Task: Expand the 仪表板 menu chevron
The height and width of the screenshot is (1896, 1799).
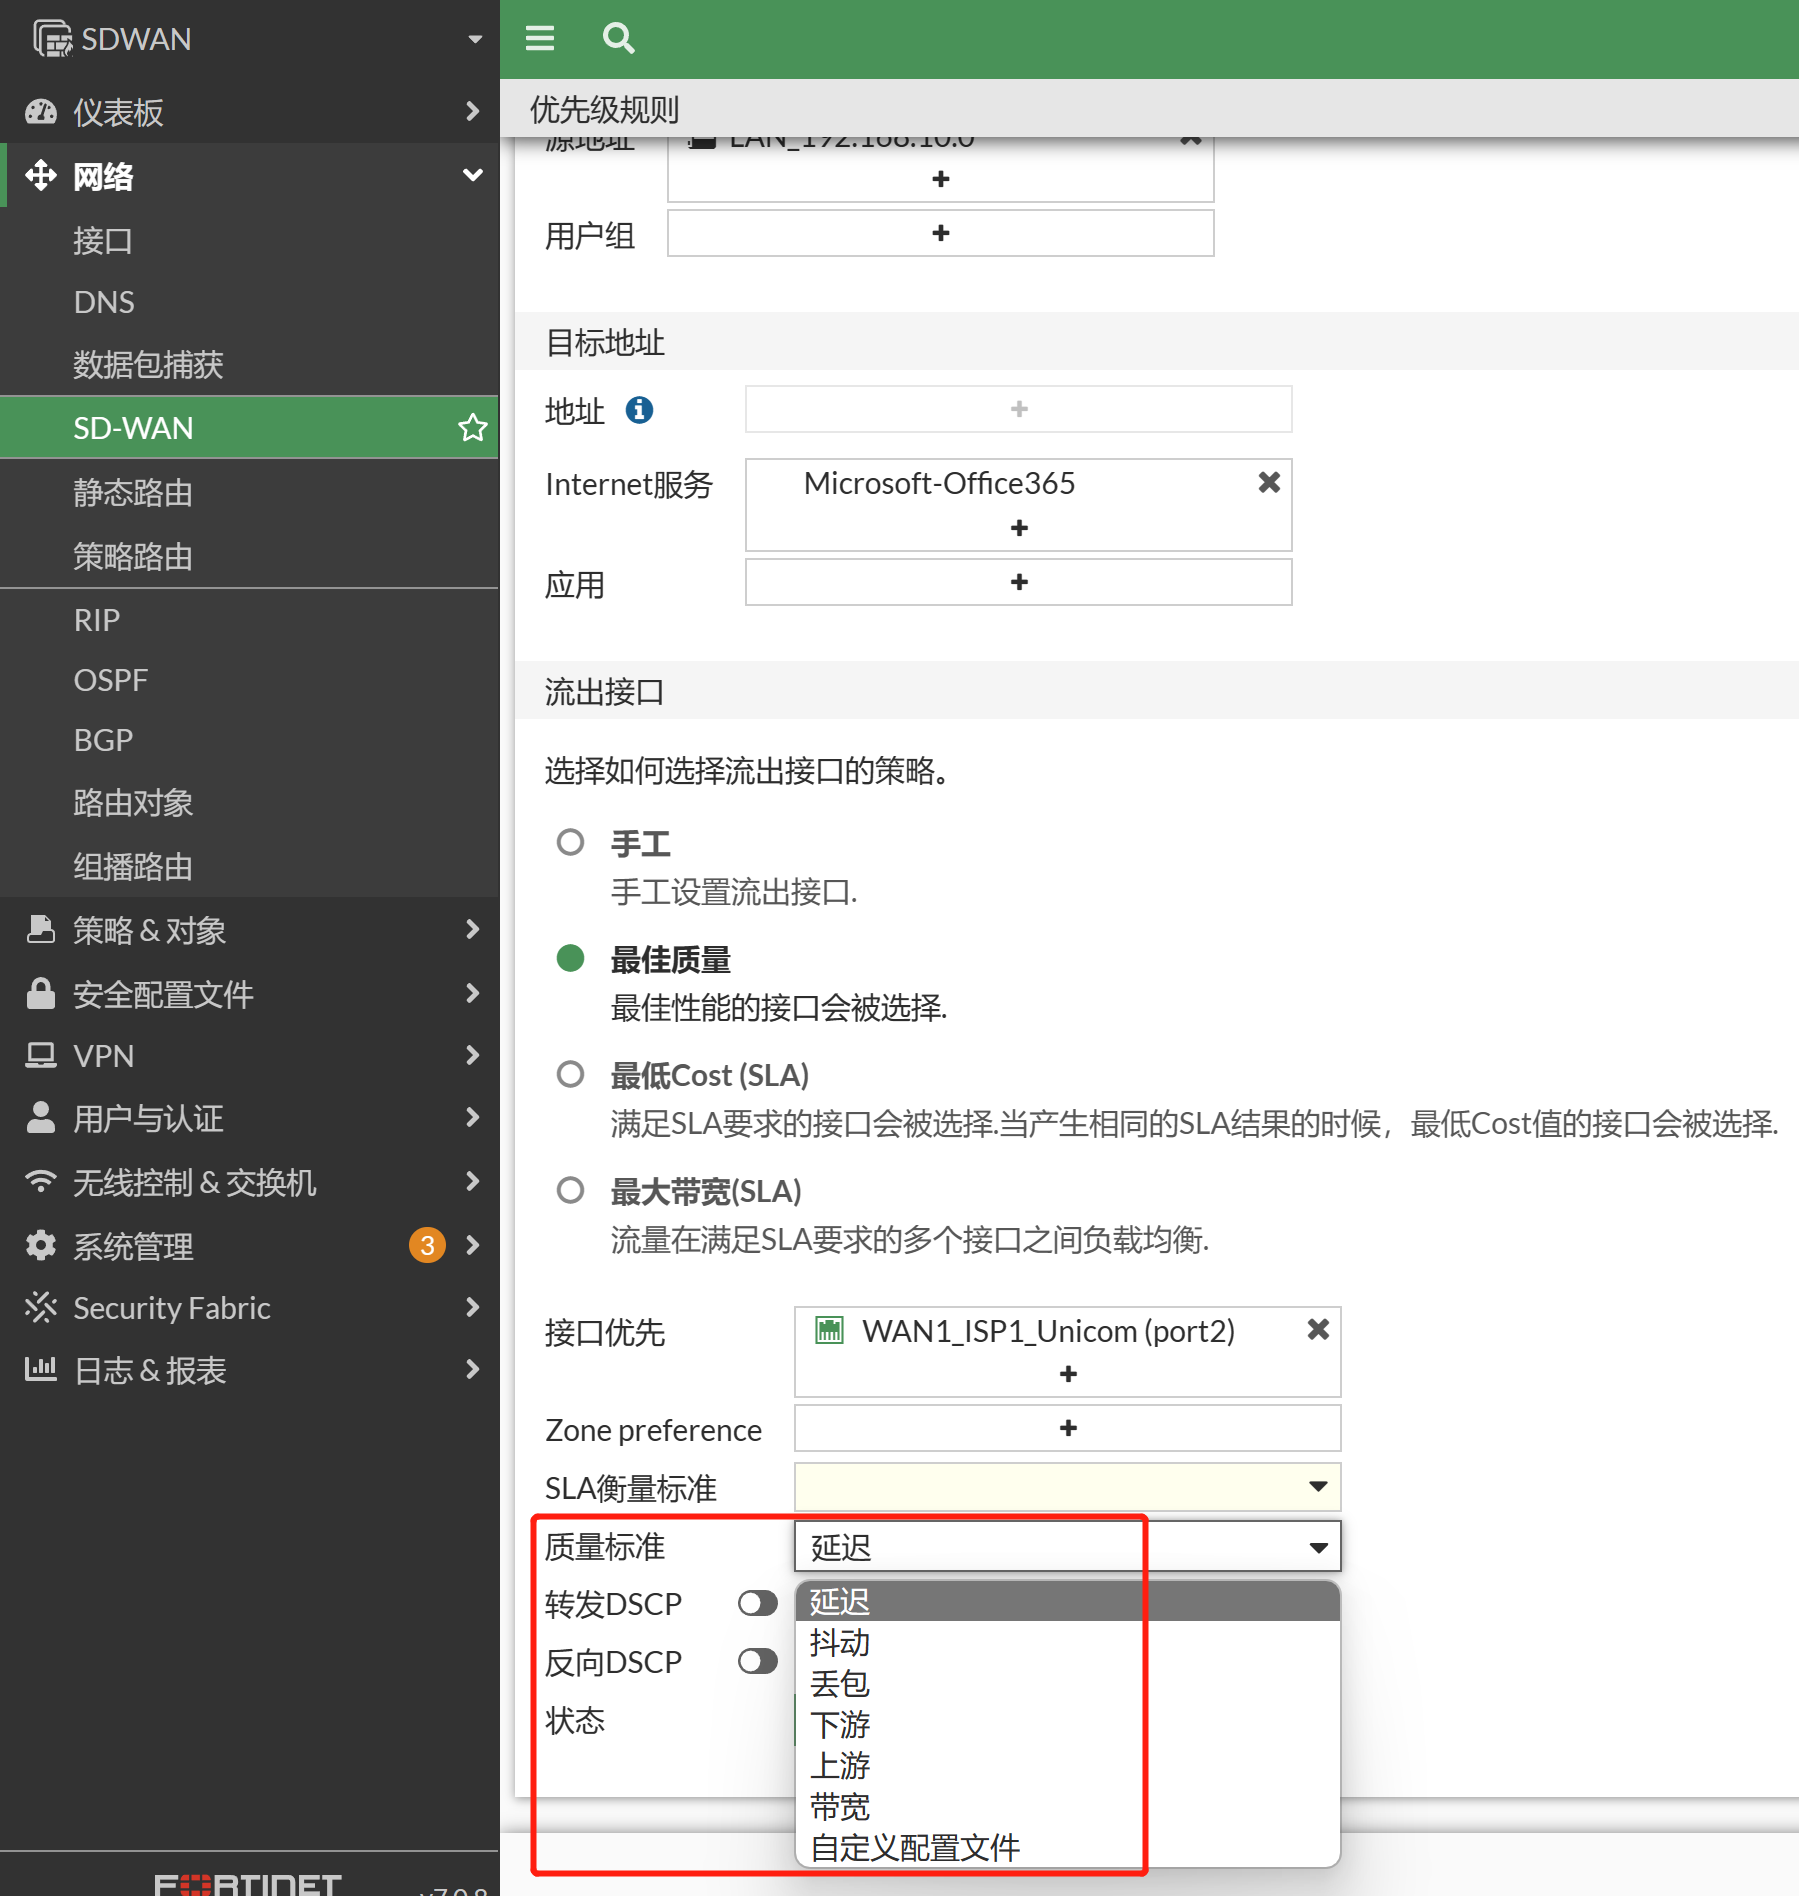Action: coord(473,111)
